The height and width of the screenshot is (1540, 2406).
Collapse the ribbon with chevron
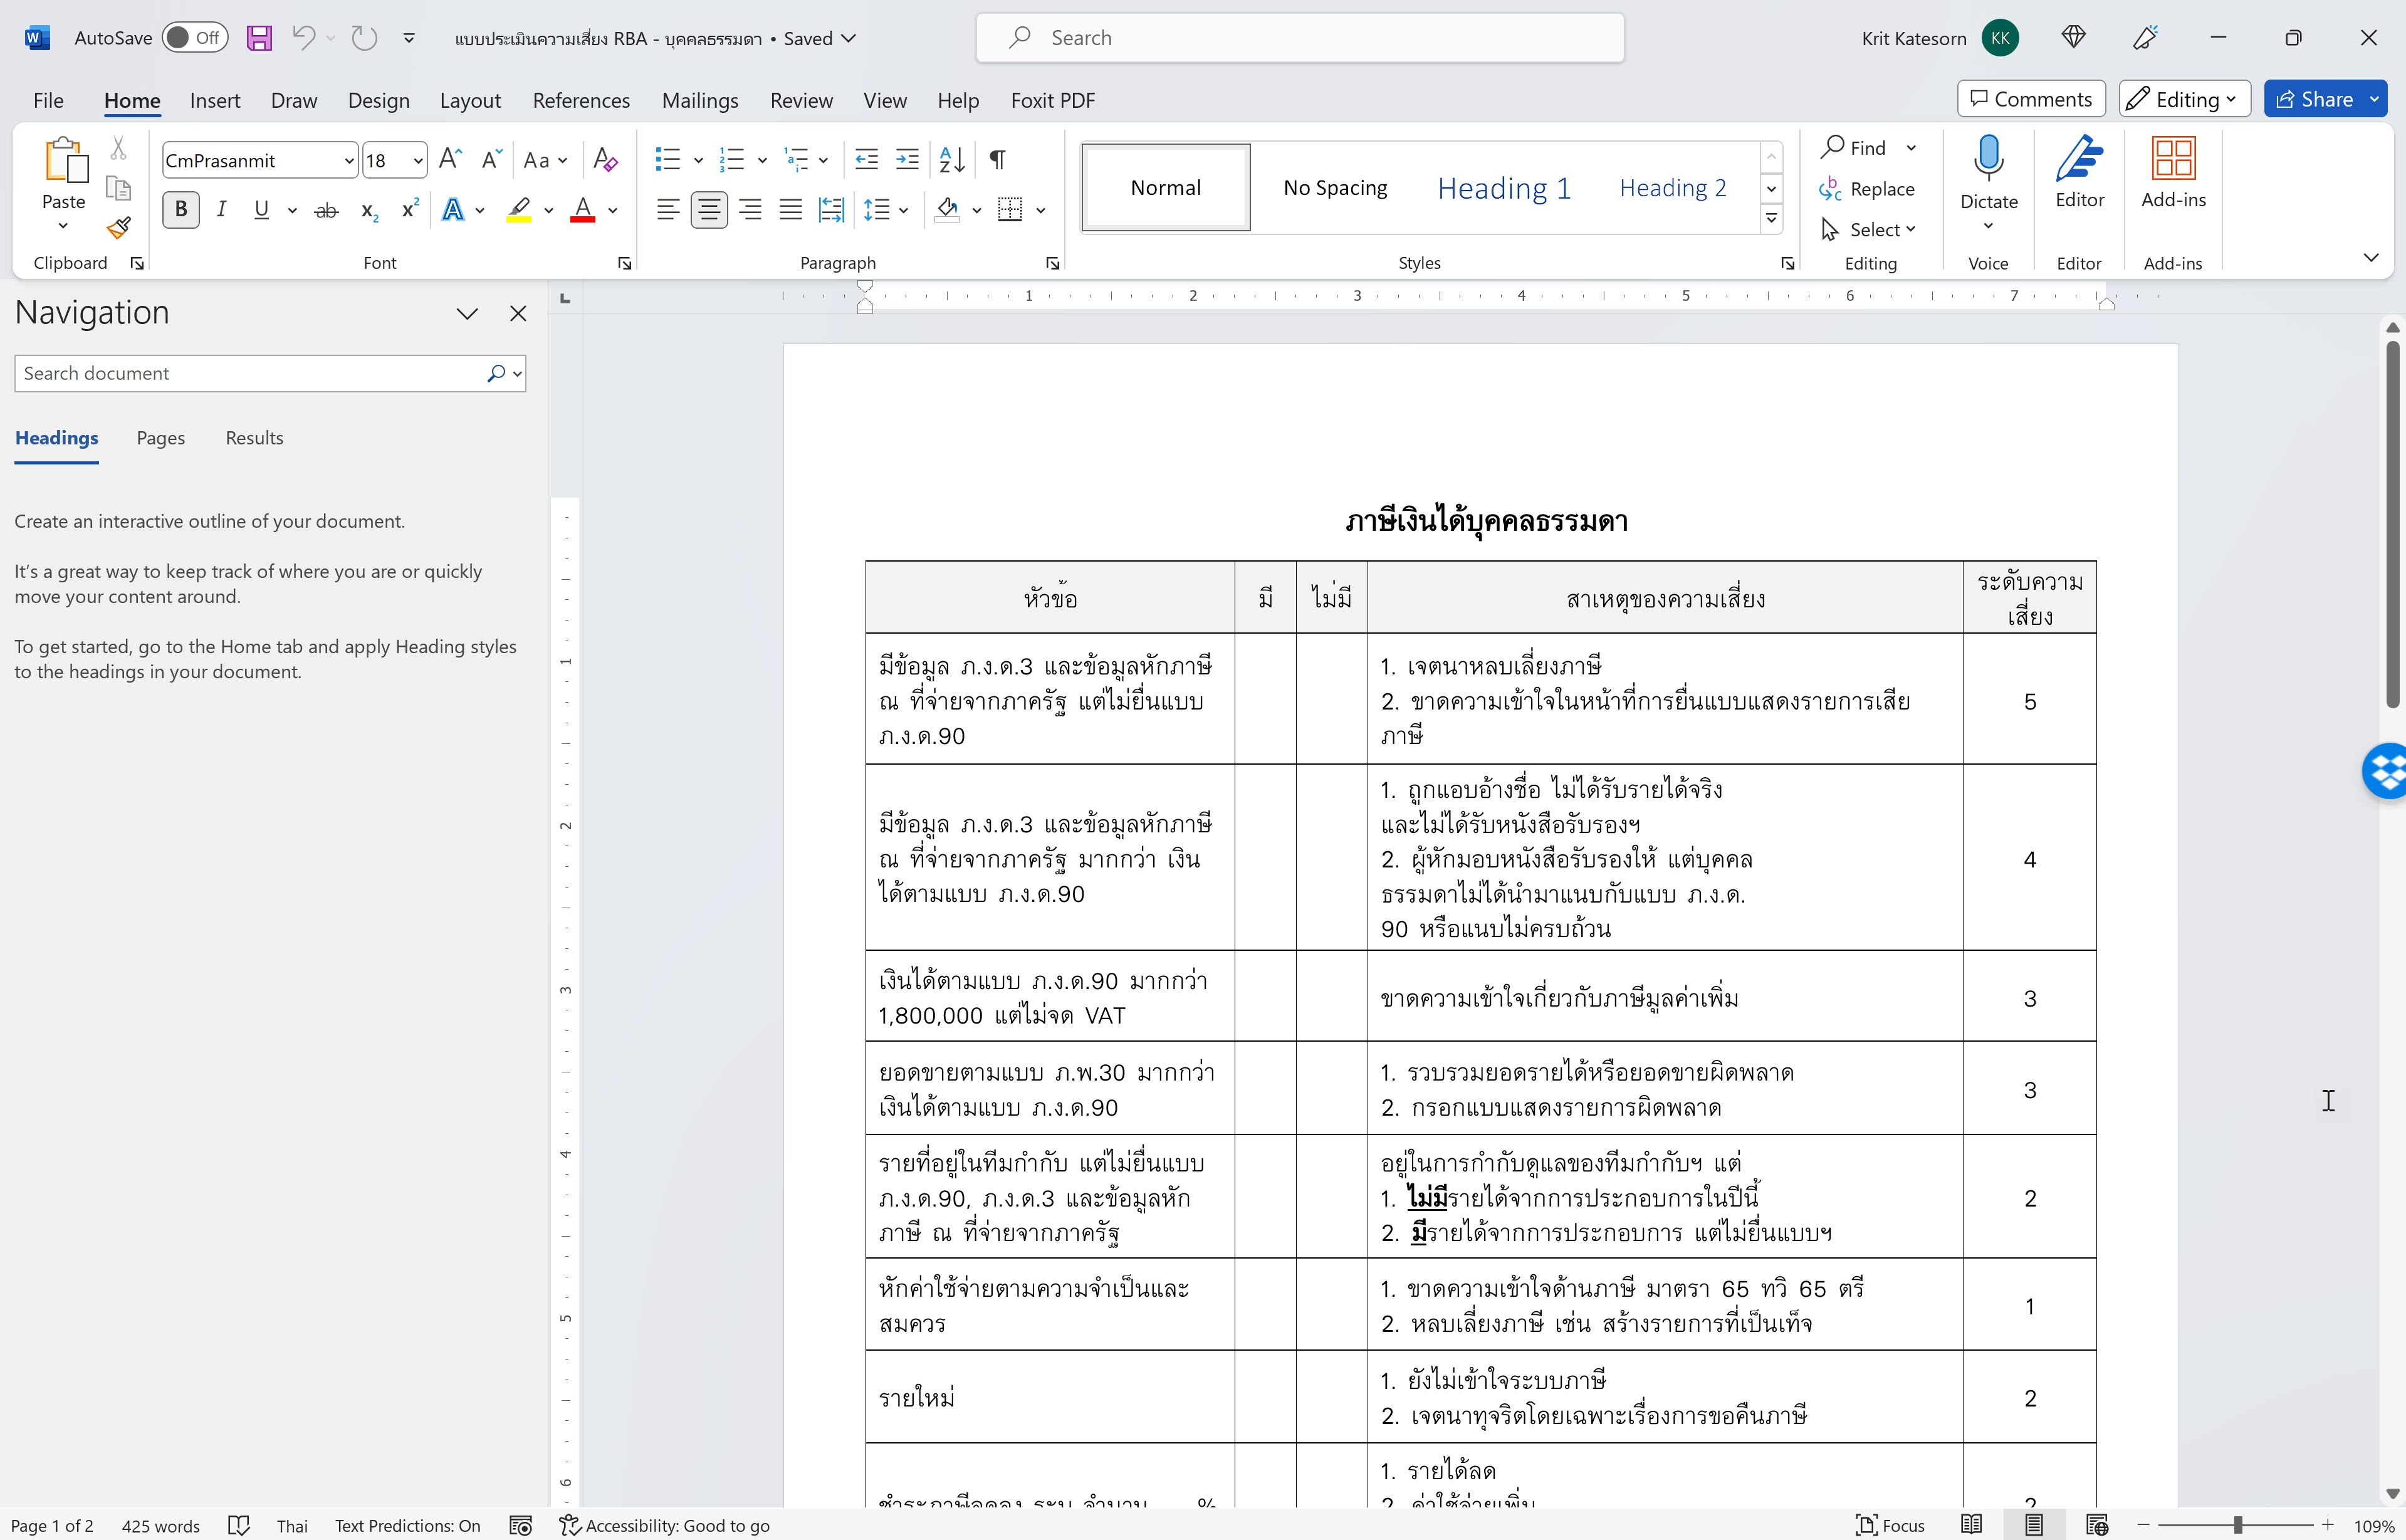pos(2370,258)
